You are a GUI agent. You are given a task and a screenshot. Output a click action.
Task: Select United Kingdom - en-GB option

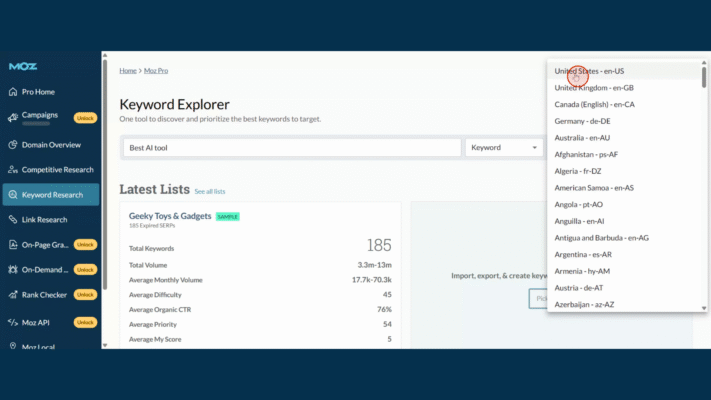(624, 88)
